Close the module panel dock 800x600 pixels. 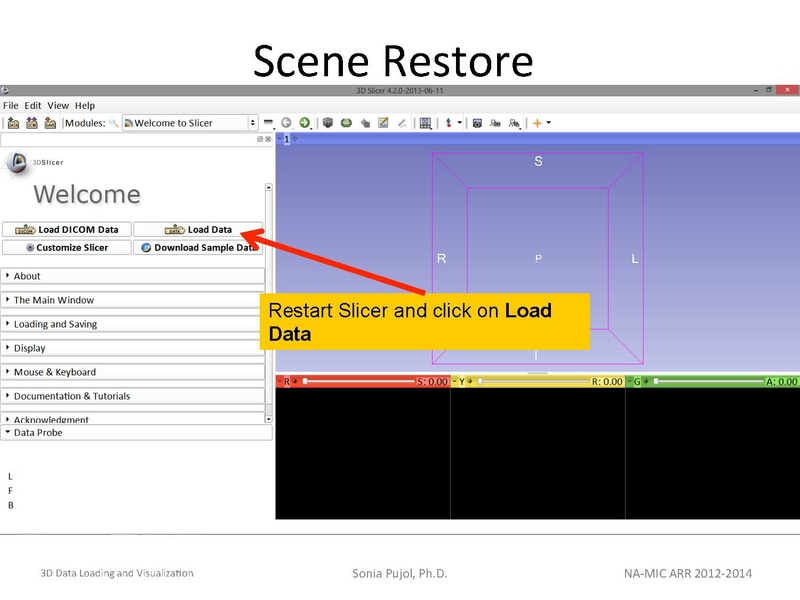[268, 139]
